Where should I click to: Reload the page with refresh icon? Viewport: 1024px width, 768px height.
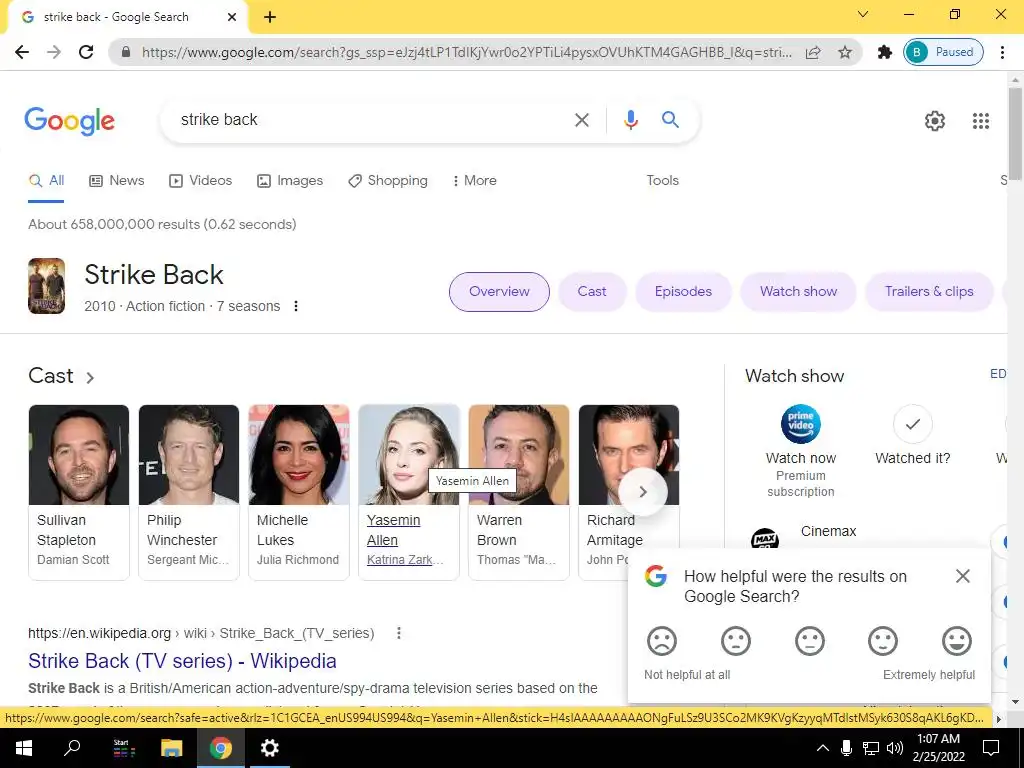(x=86, y=52)
